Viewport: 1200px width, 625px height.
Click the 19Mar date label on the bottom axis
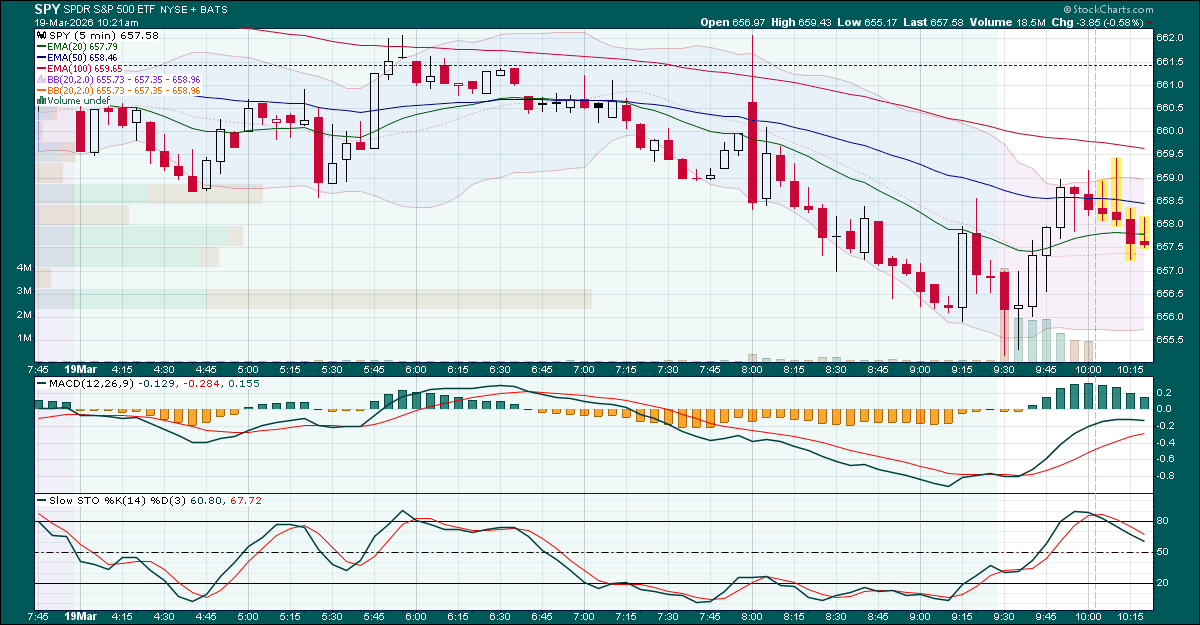pos(80,618)
